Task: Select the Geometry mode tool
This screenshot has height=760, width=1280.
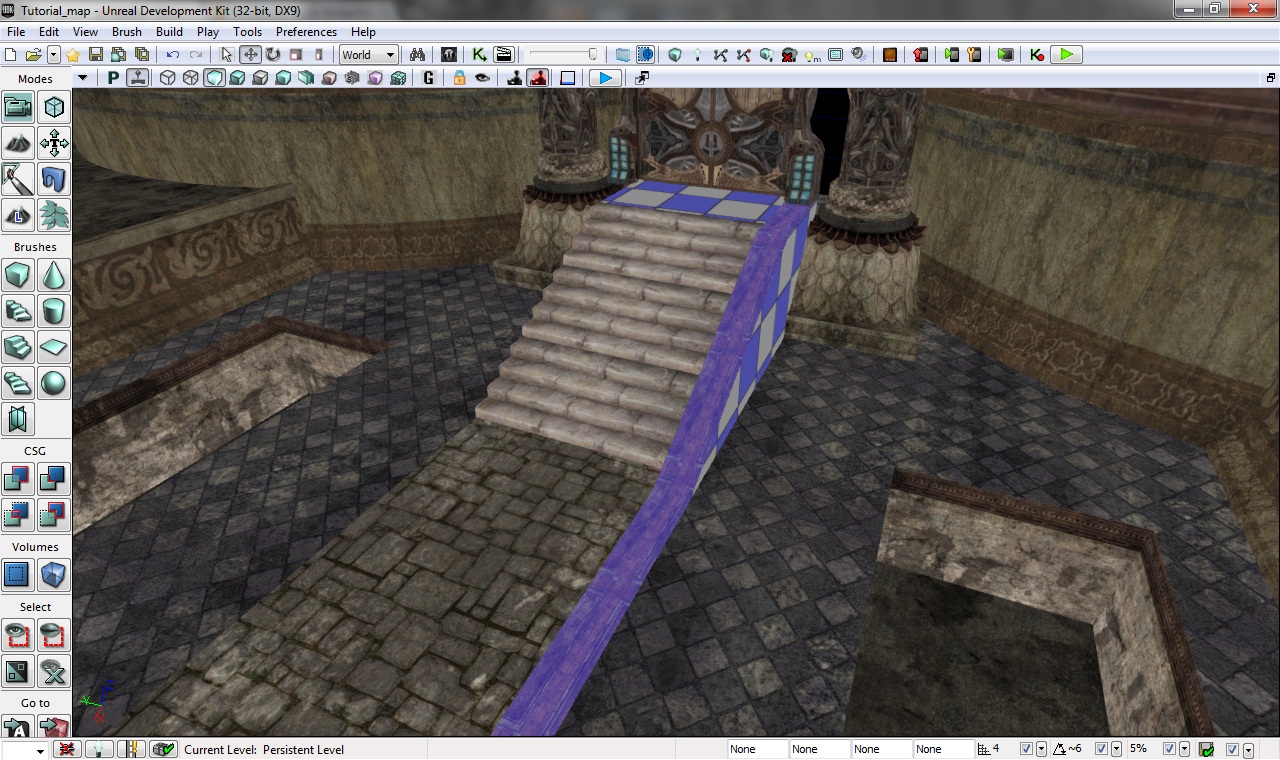Action: (x=54, y=107)
